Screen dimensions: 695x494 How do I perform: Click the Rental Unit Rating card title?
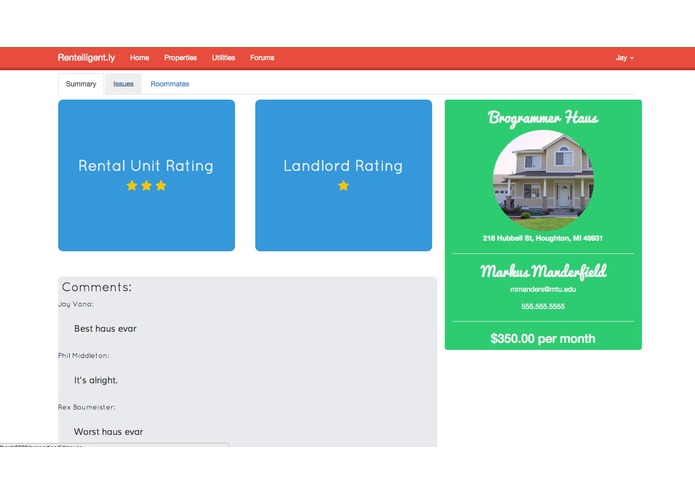tap(146, 166)
